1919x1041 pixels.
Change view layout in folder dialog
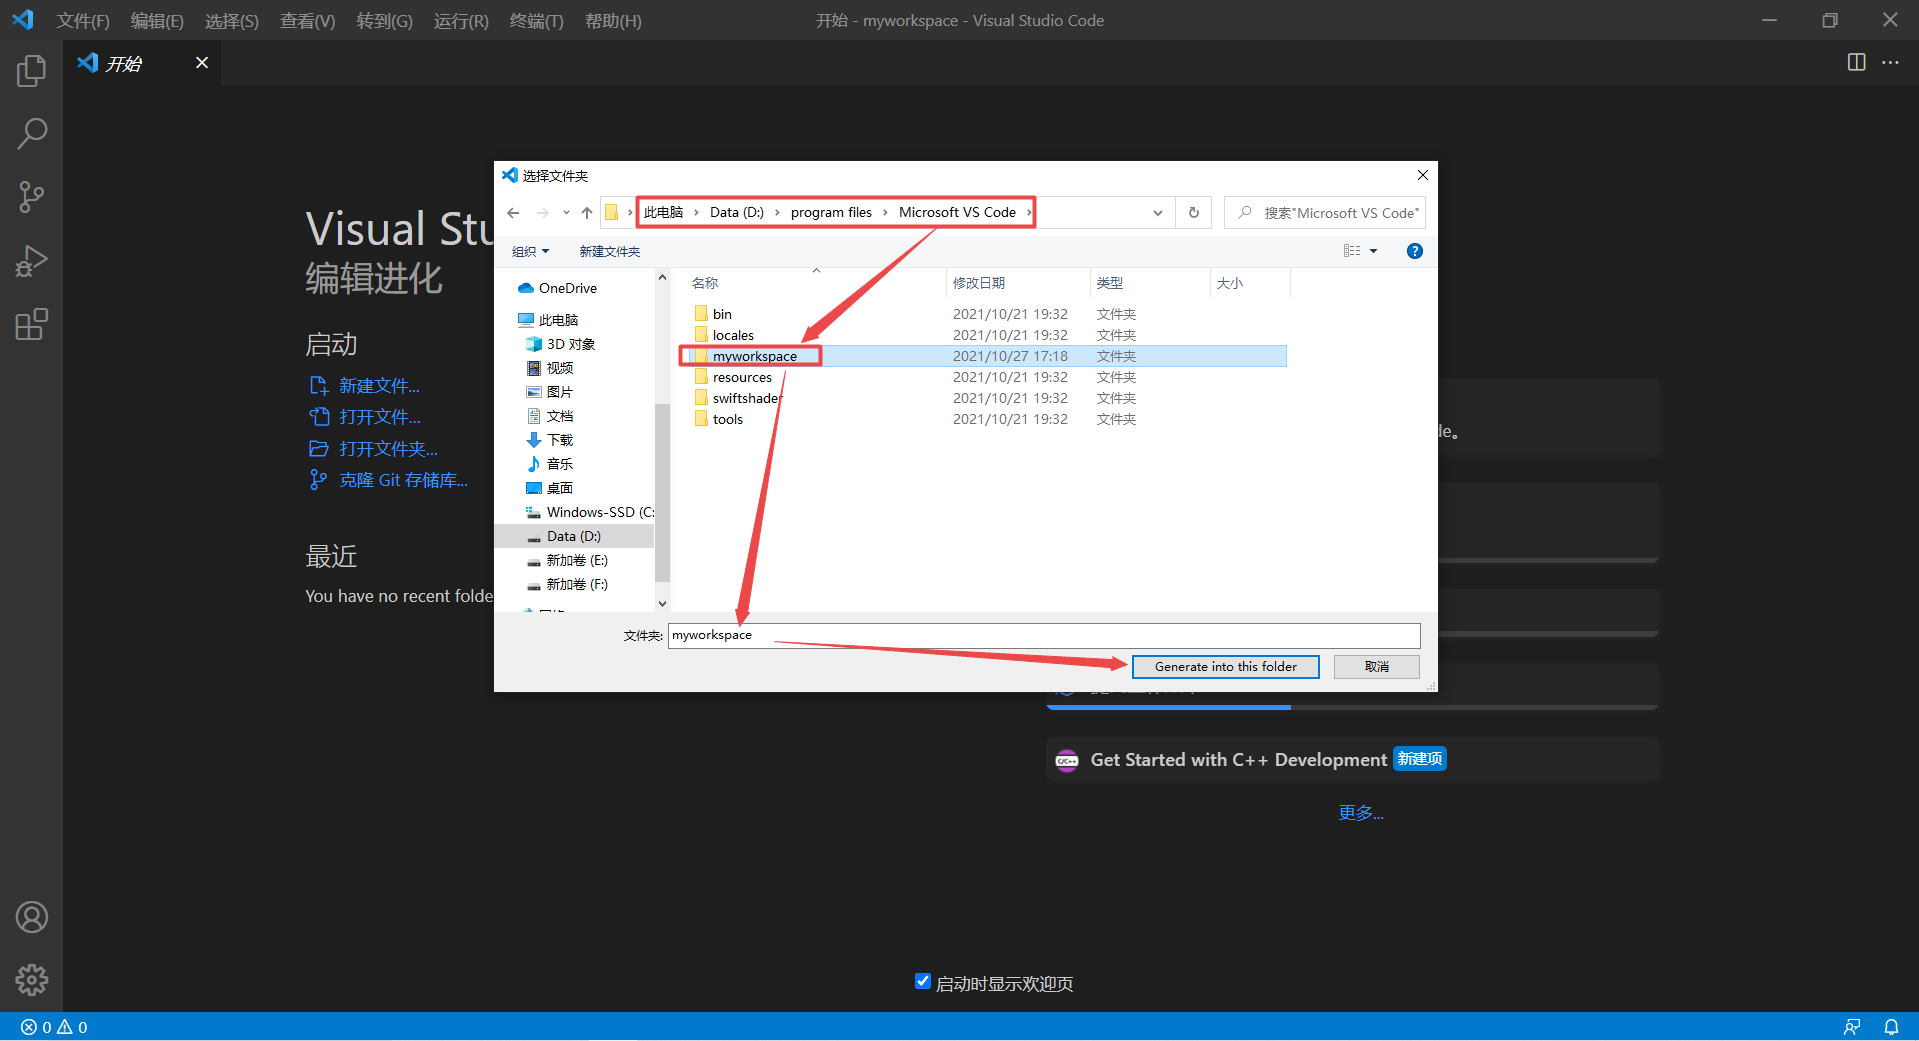pyautogui.click(x=1352, y=251)
